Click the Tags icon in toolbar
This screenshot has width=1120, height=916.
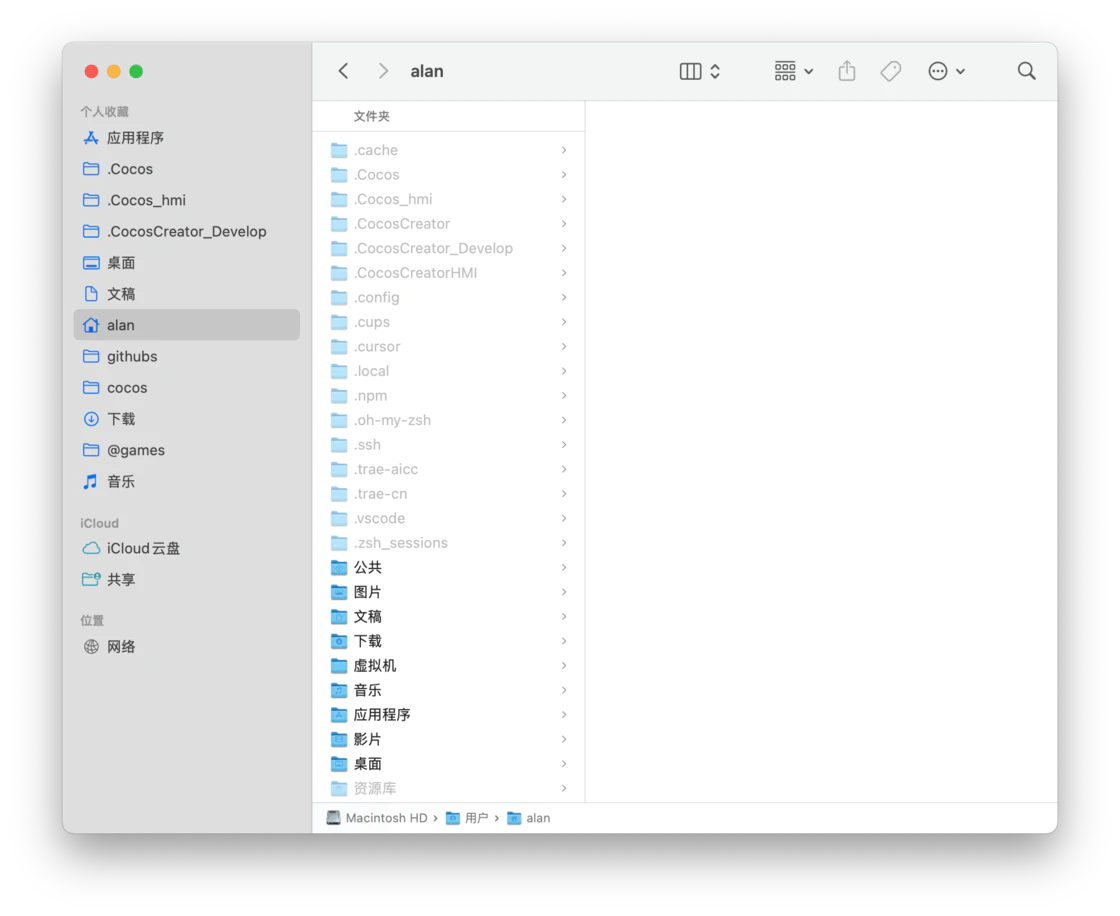coord(890,71)
